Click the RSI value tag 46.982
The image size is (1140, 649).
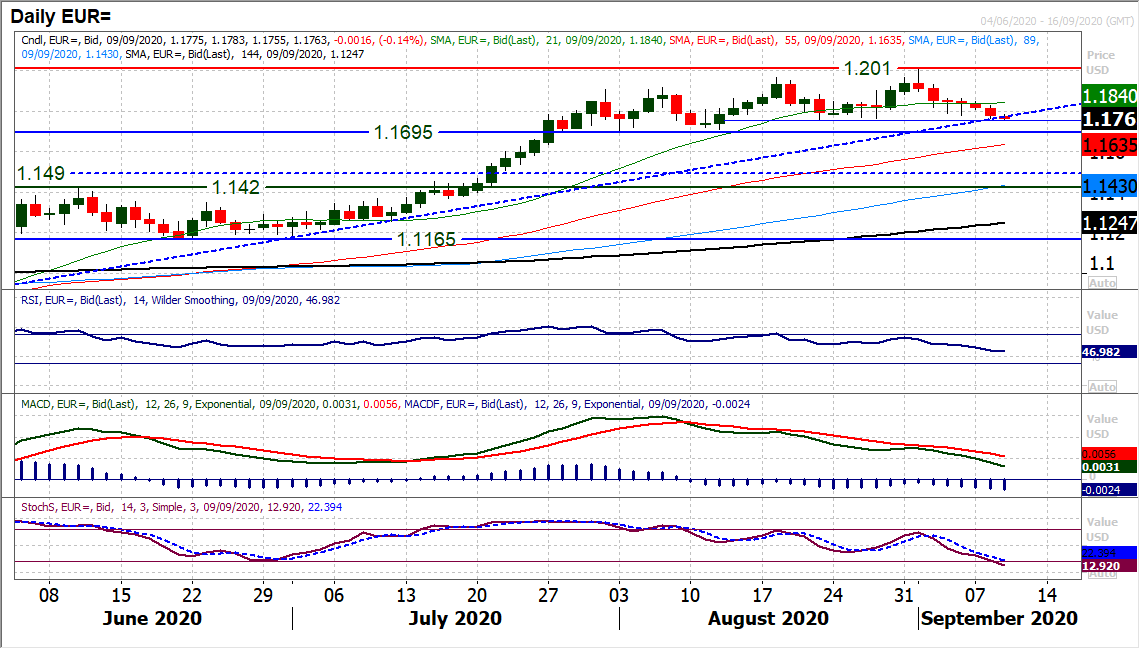click(1110, 352)
